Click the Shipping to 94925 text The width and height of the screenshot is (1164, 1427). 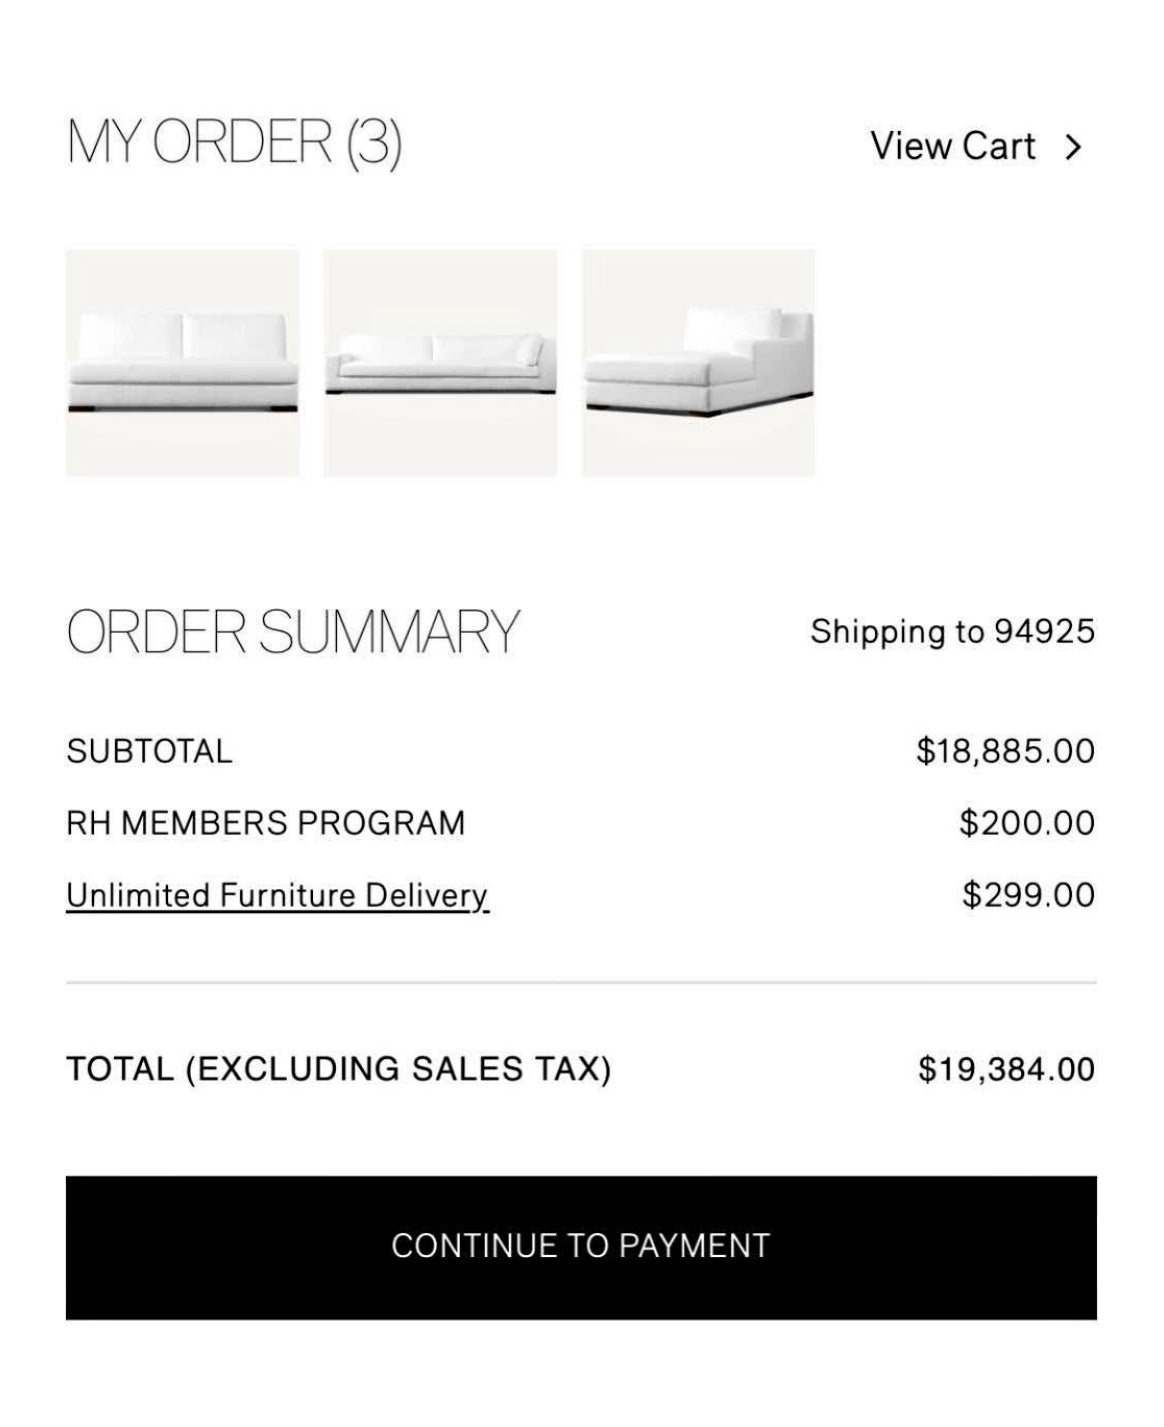[x=952, y=632]
